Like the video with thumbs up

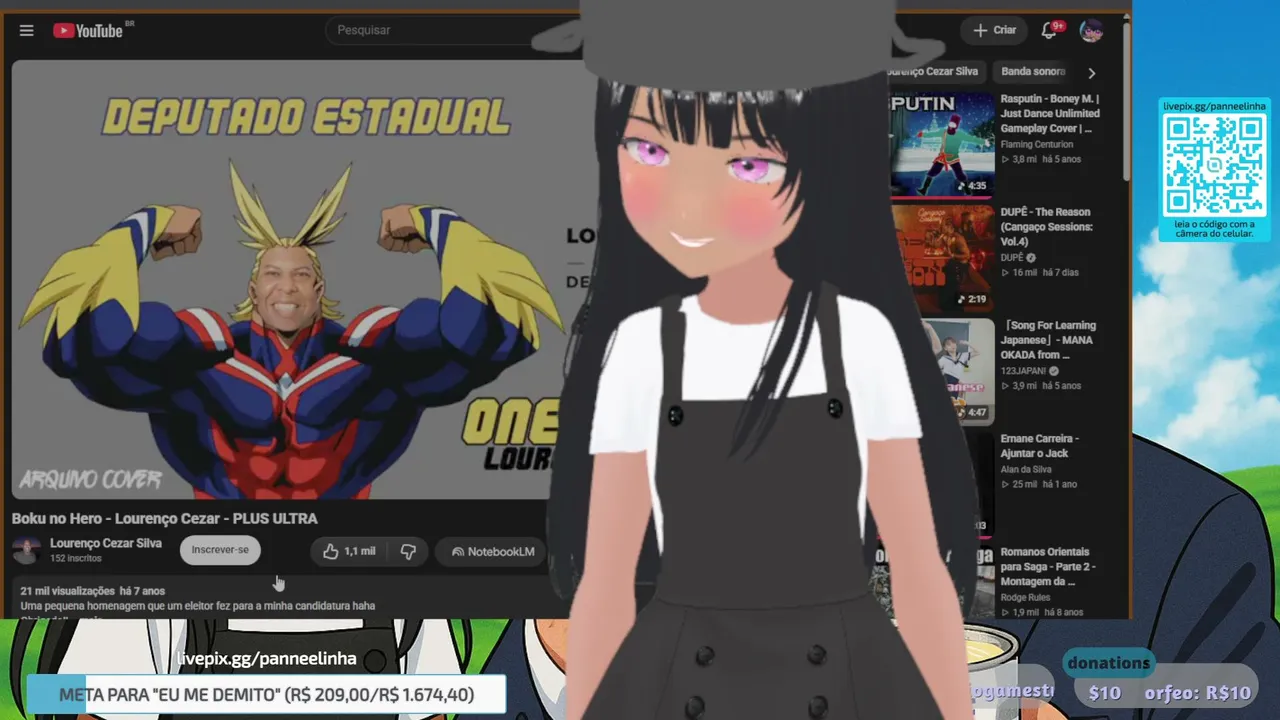[x=349, y=551]
